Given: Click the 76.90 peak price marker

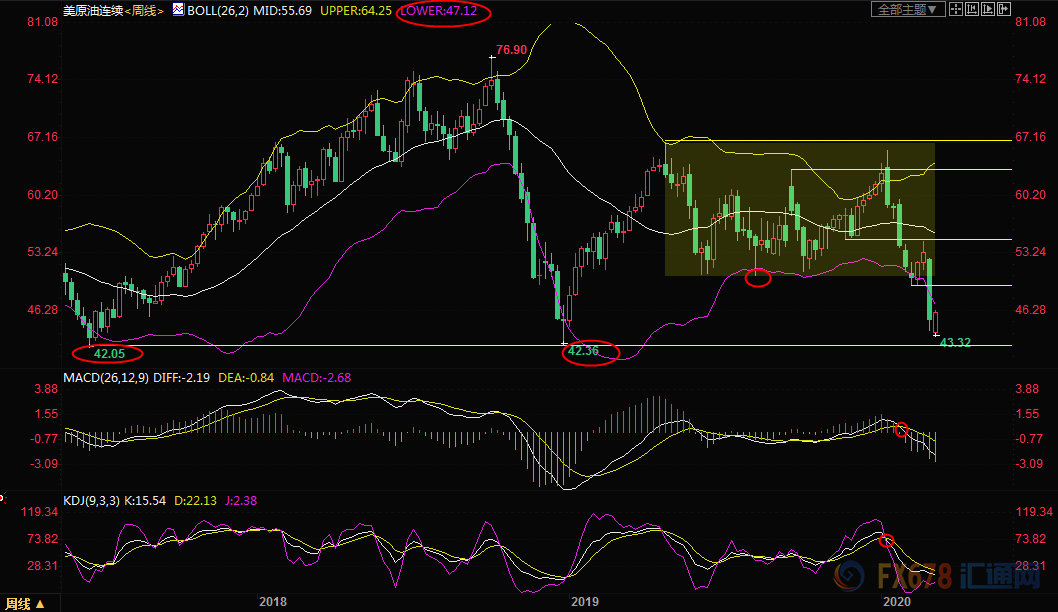Looking at the screenshot, I should (510, 49).
